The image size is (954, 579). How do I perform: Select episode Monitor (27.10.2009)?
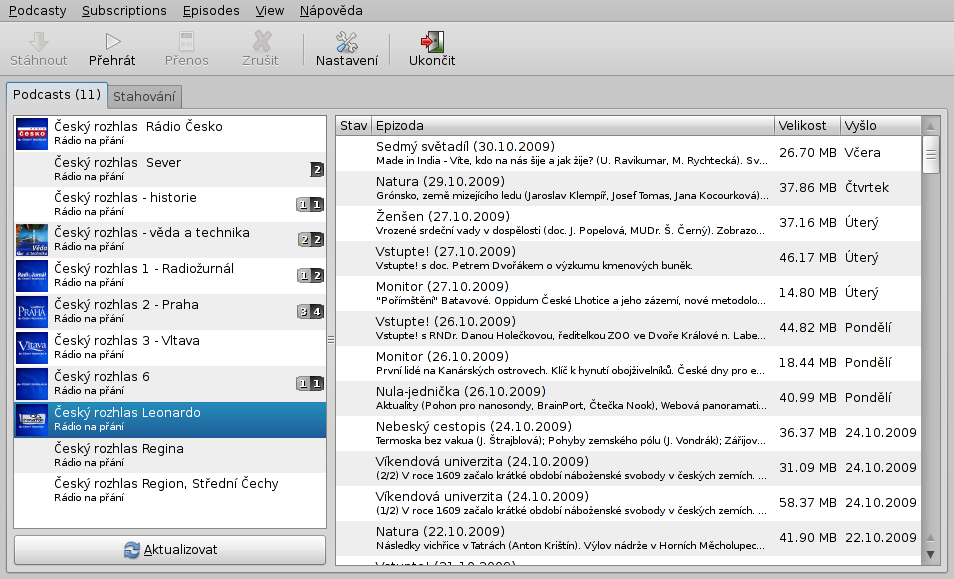pos(628,293)
